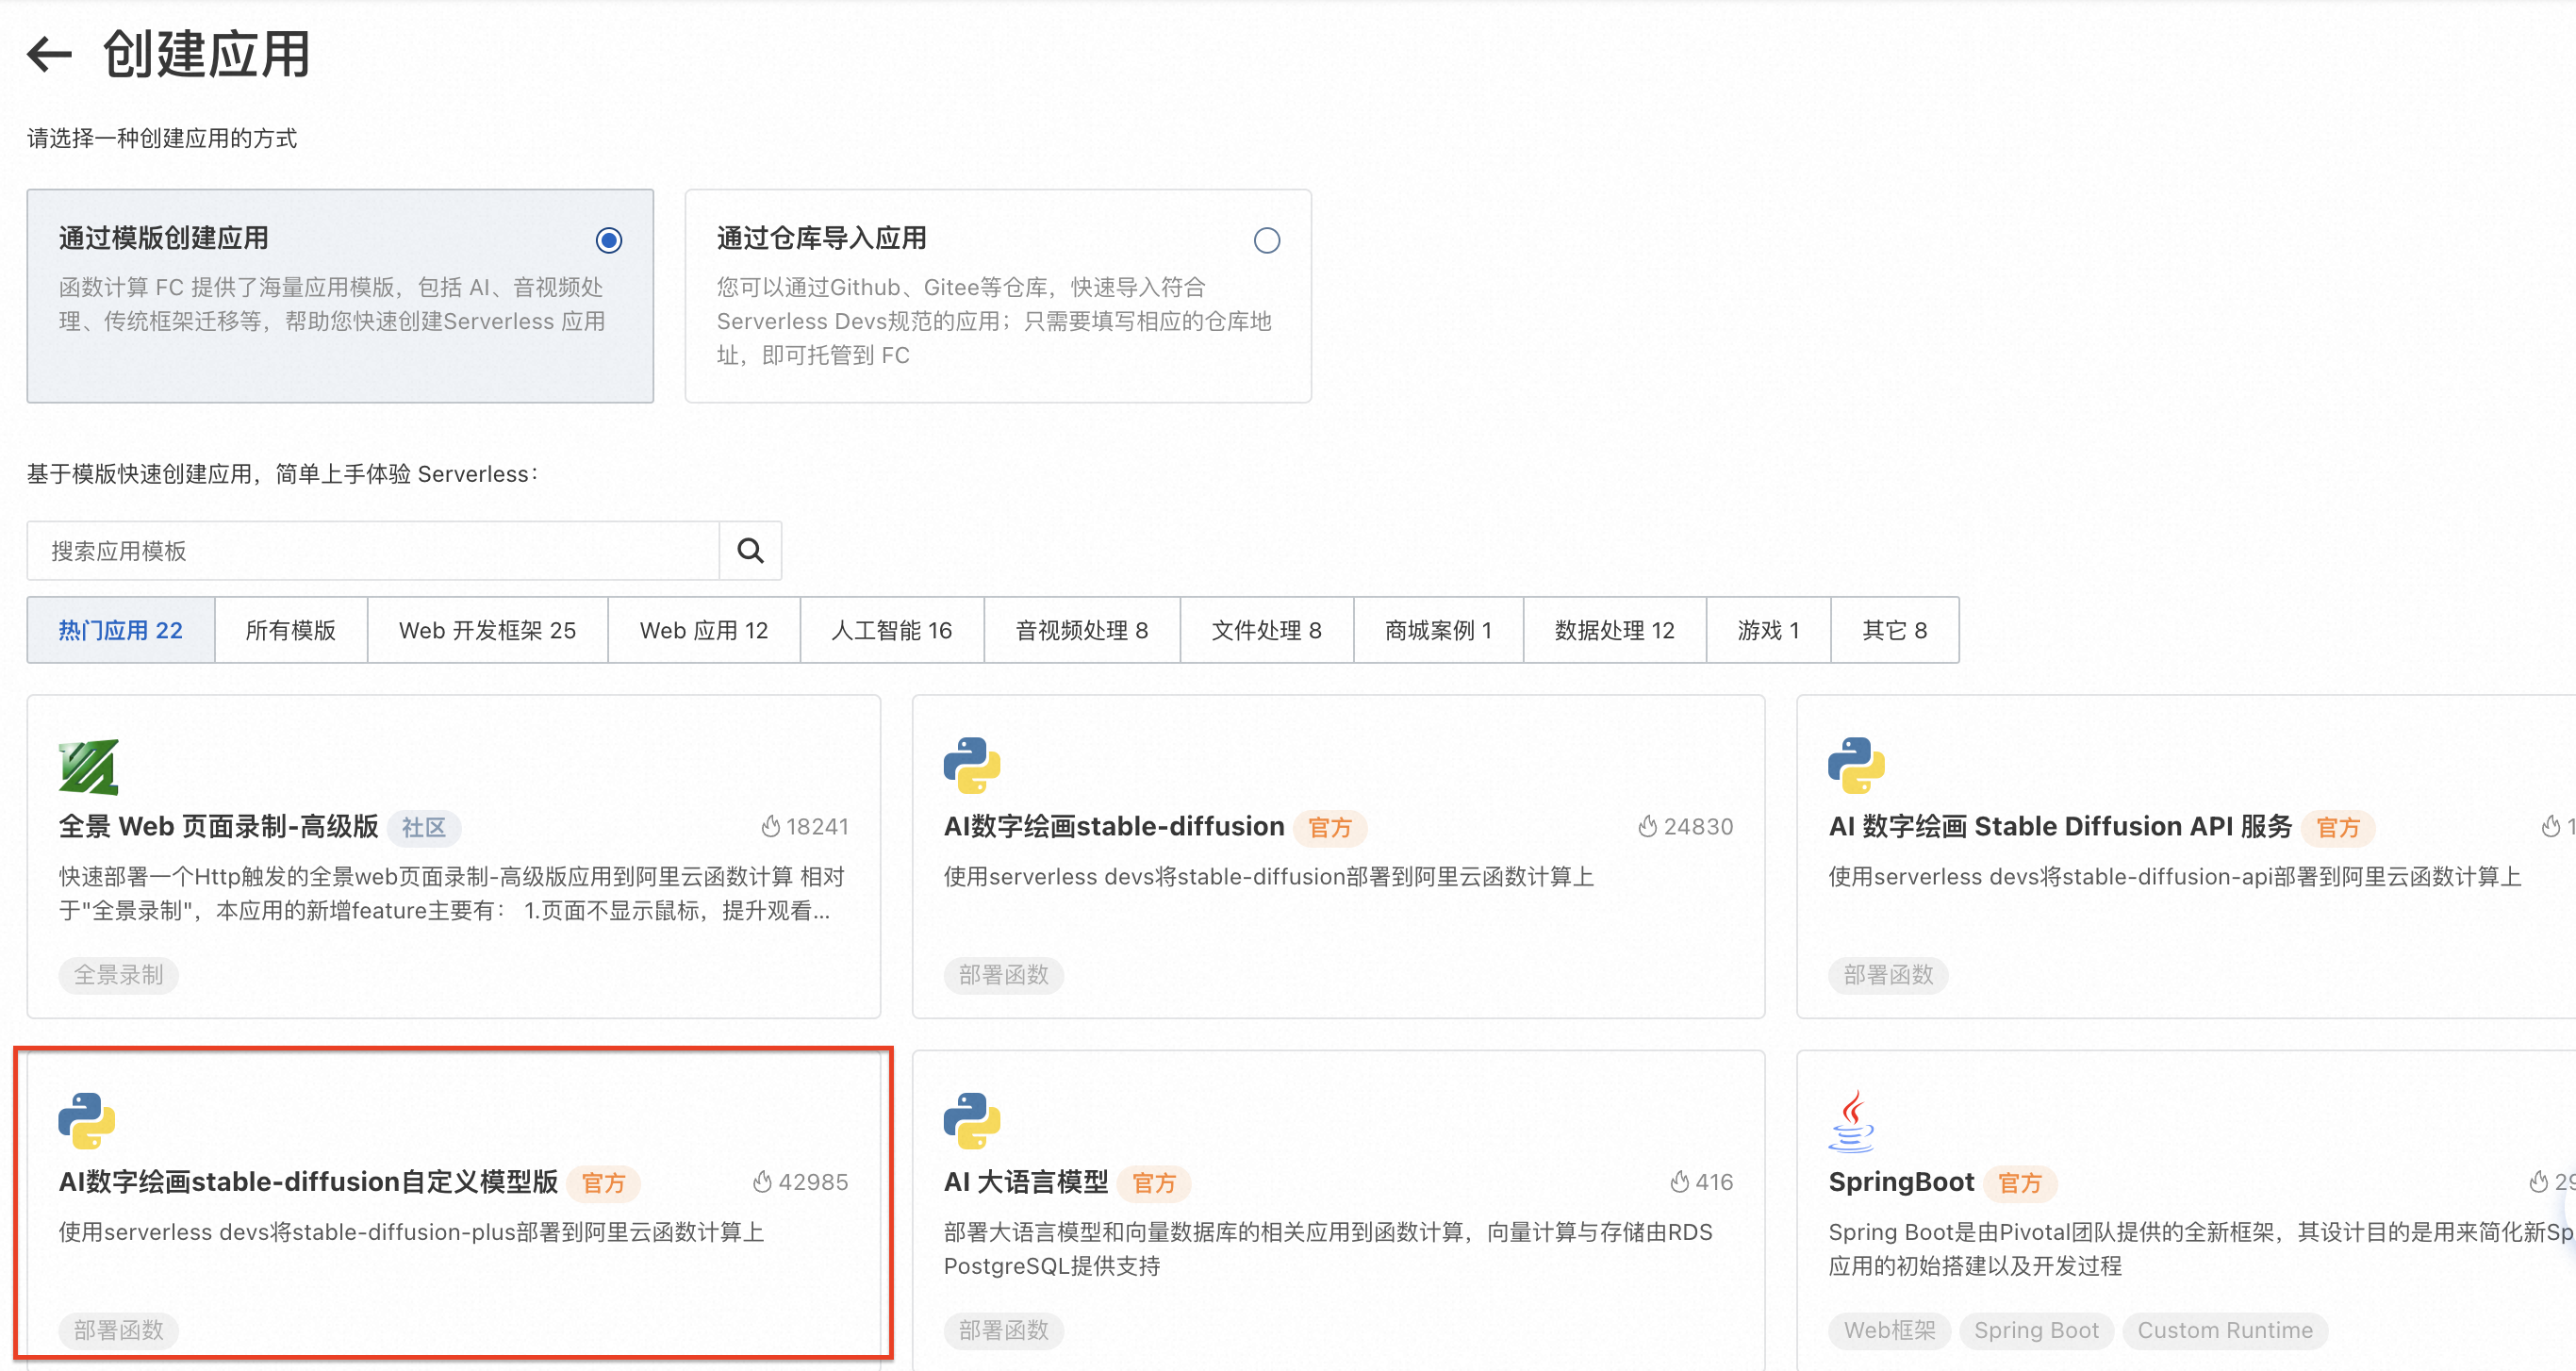
Task: Open AI数字绘画stable-diffusion自定义模型版 title
Action: (x=309, y=1182)
